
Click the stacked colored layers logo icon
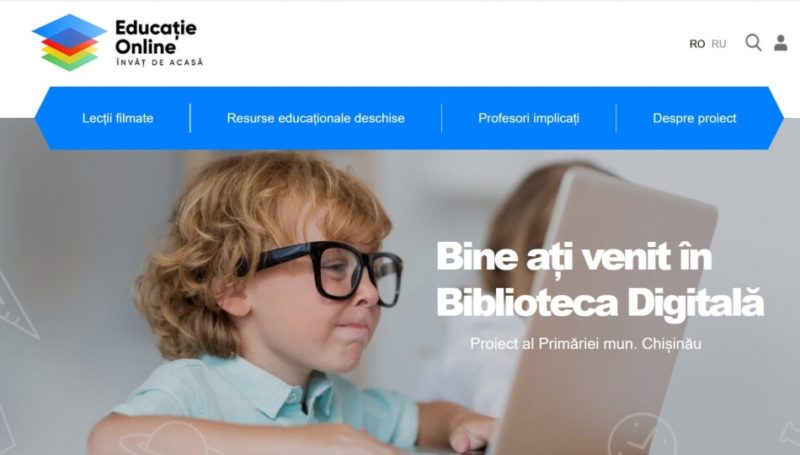[69, 43]
